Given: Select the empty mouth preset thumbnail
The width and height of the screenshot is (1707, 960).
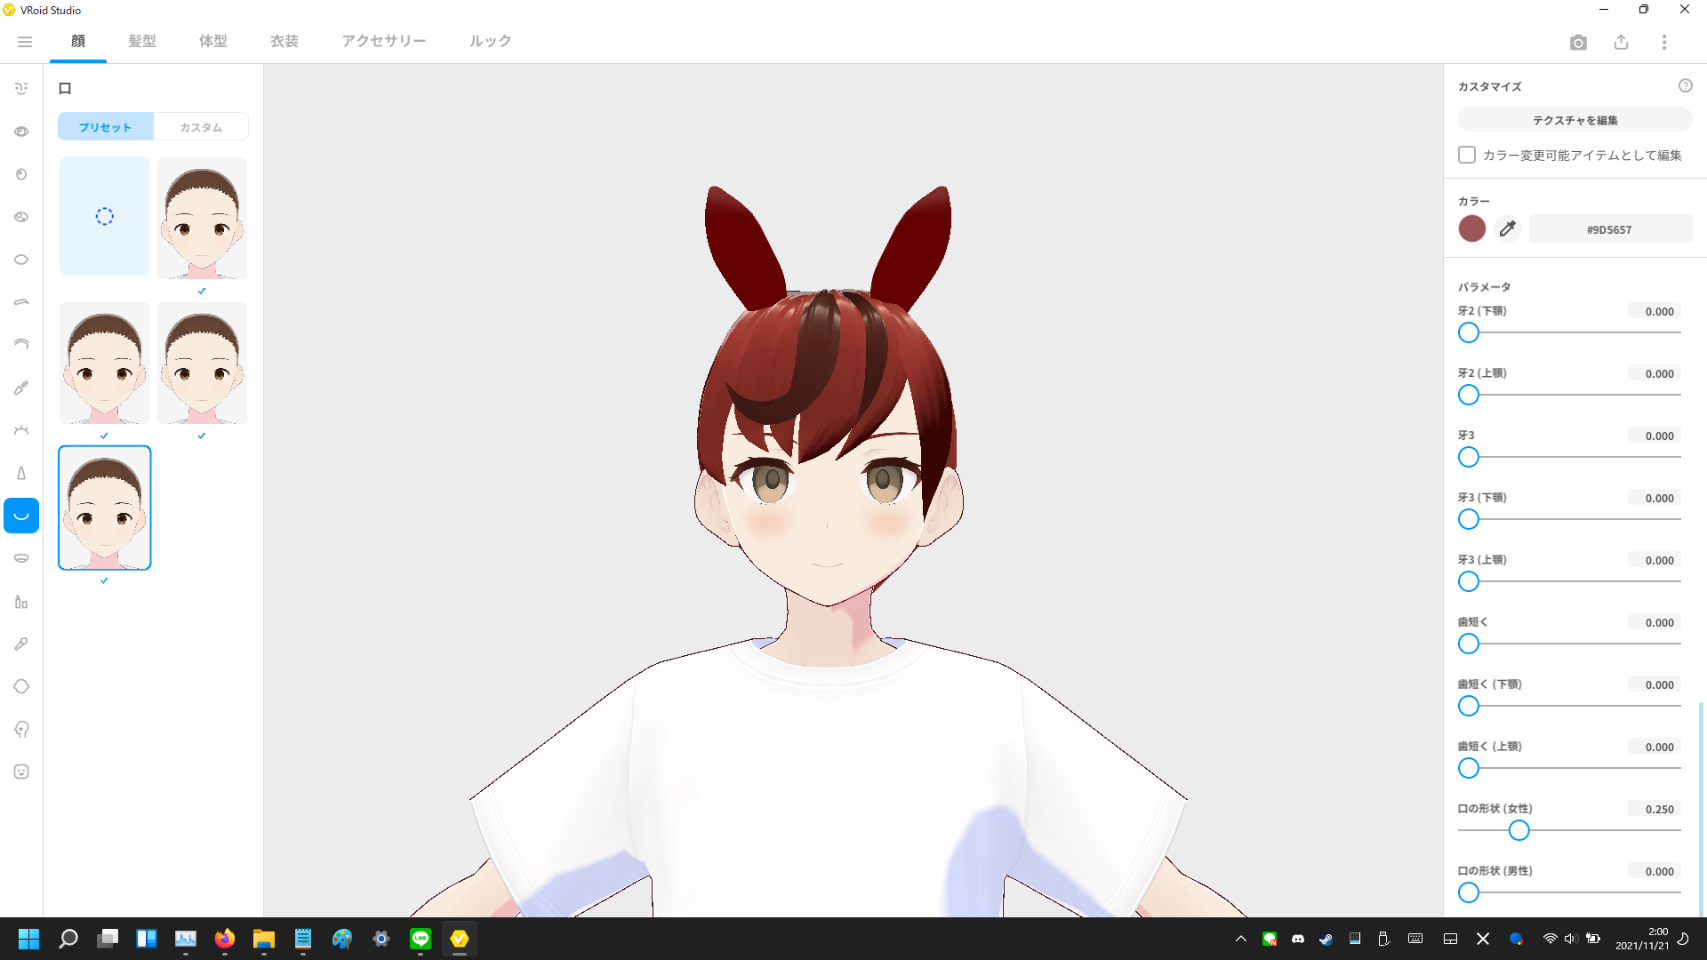Looking at the screenshot, I should point(105,216).
